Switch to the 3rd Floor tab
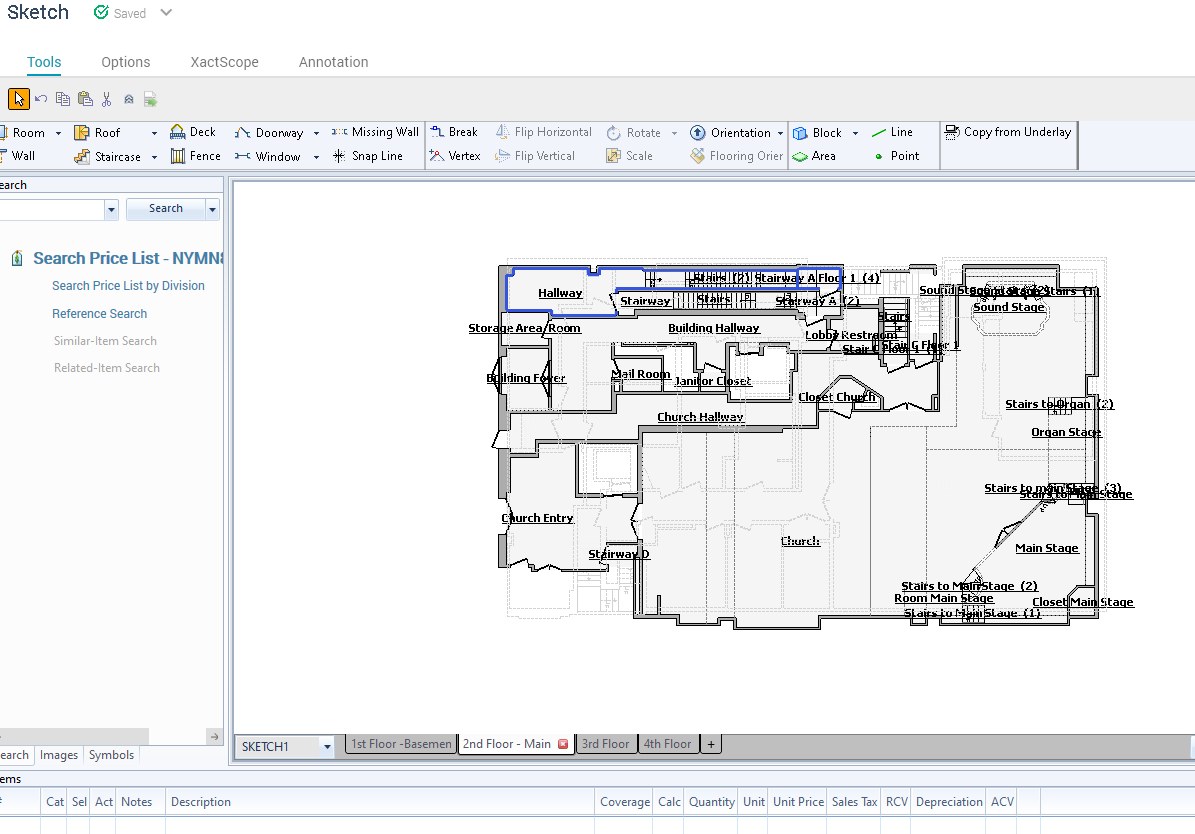 point(606,744)
